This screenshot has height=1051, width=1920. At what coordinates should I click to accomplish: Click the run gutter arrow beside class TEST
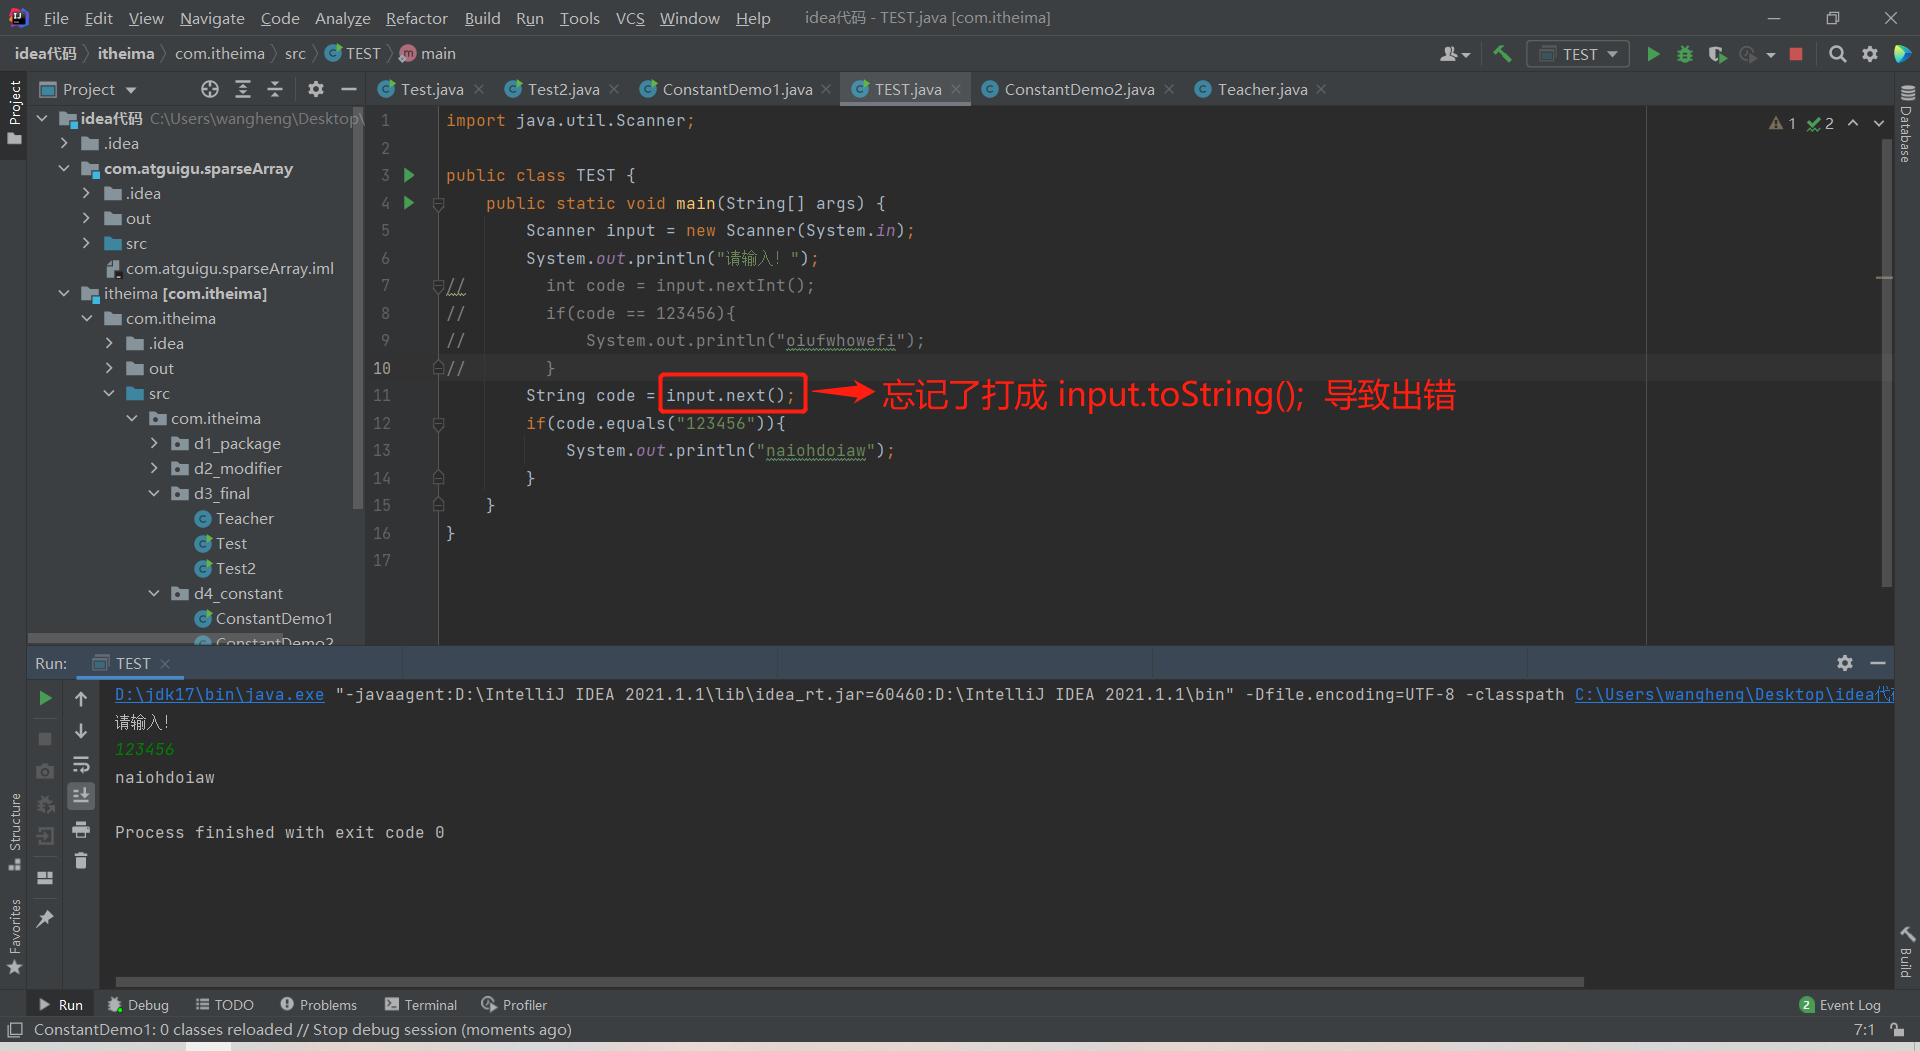(408, 175)
